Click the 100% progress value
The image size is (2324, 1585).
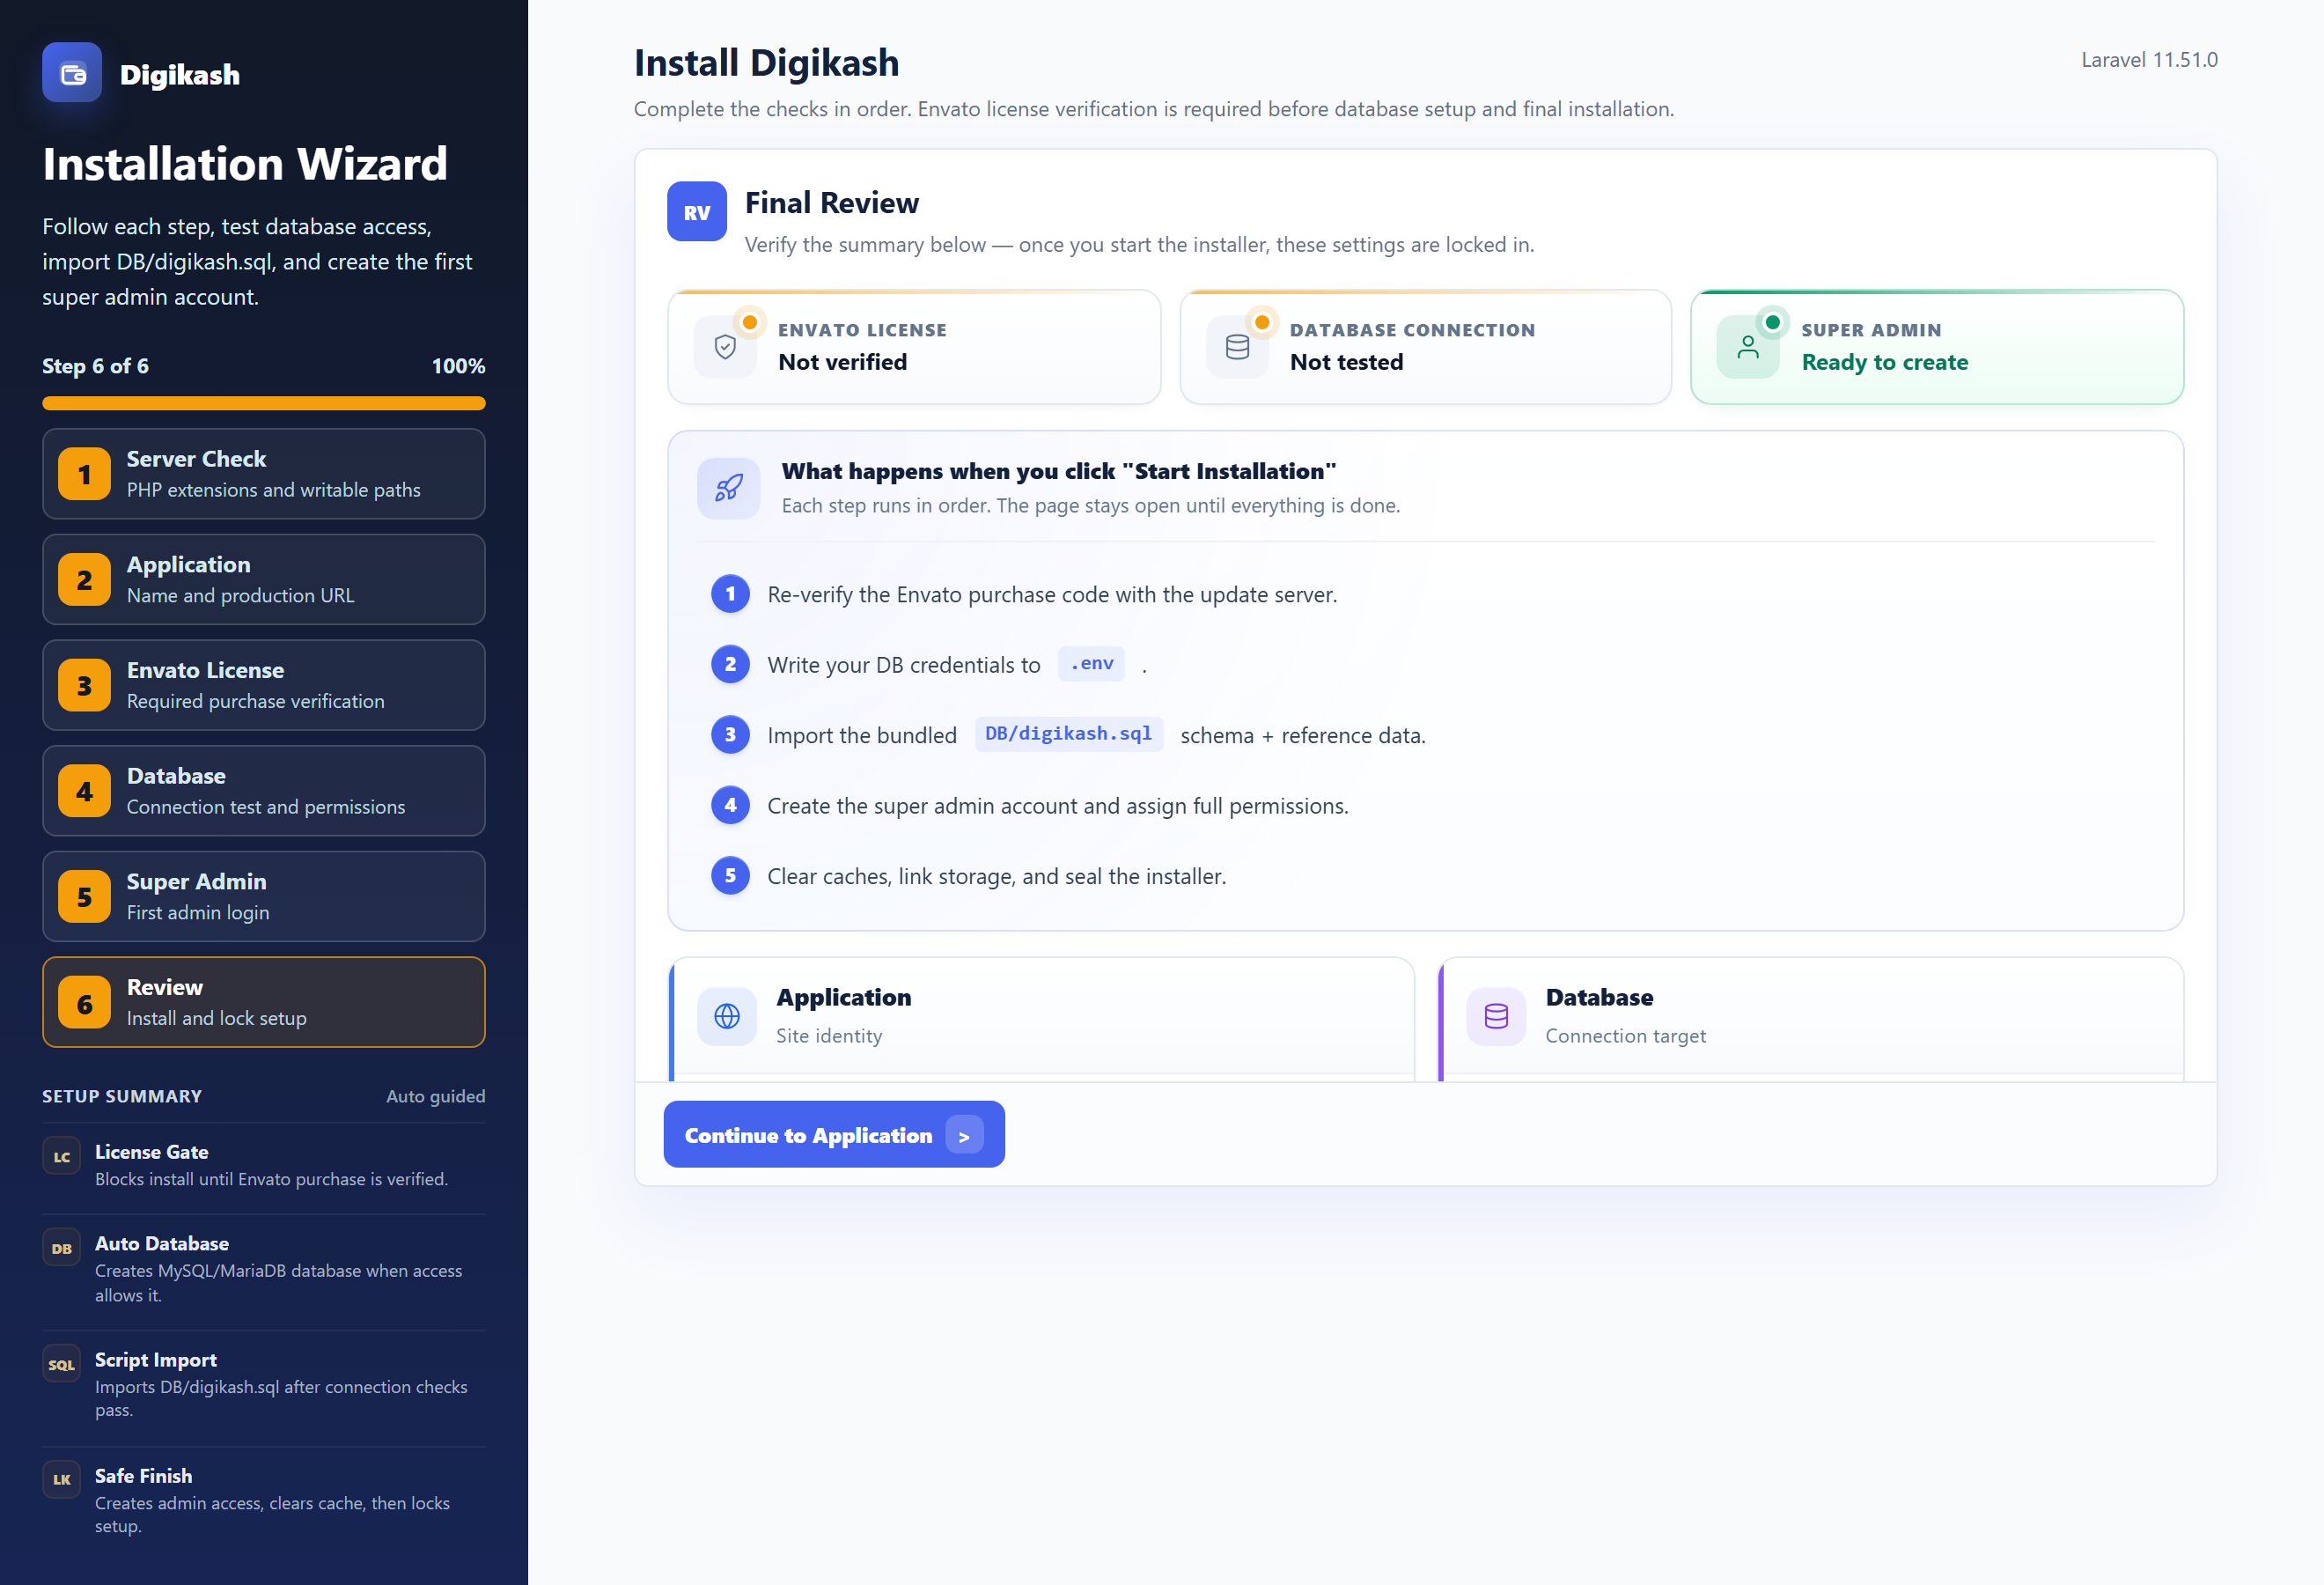pos(458,366)
